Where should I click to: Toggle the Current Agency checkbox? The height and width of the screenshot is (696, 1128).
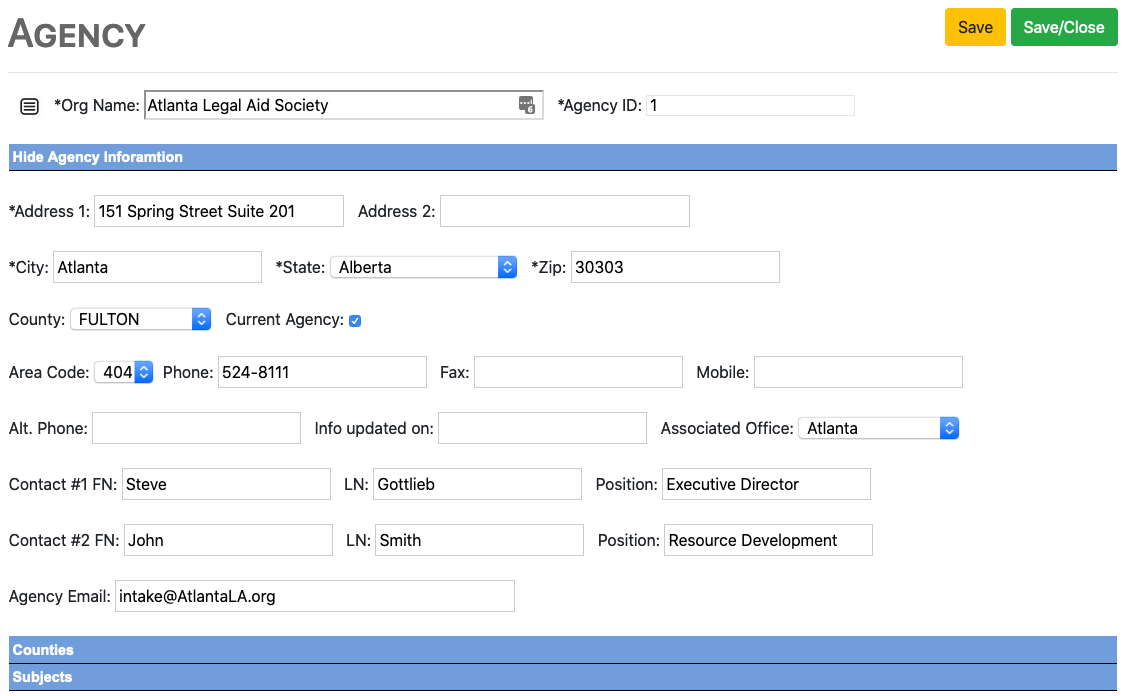point(355,321)
